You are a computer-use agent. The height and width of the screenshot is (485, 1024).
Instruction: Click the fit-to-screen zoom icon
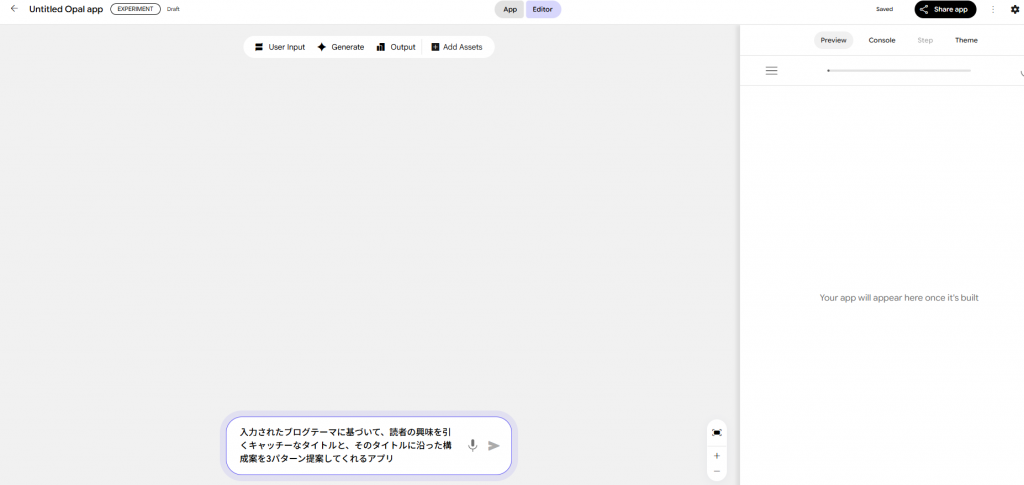tap(717, 432)
